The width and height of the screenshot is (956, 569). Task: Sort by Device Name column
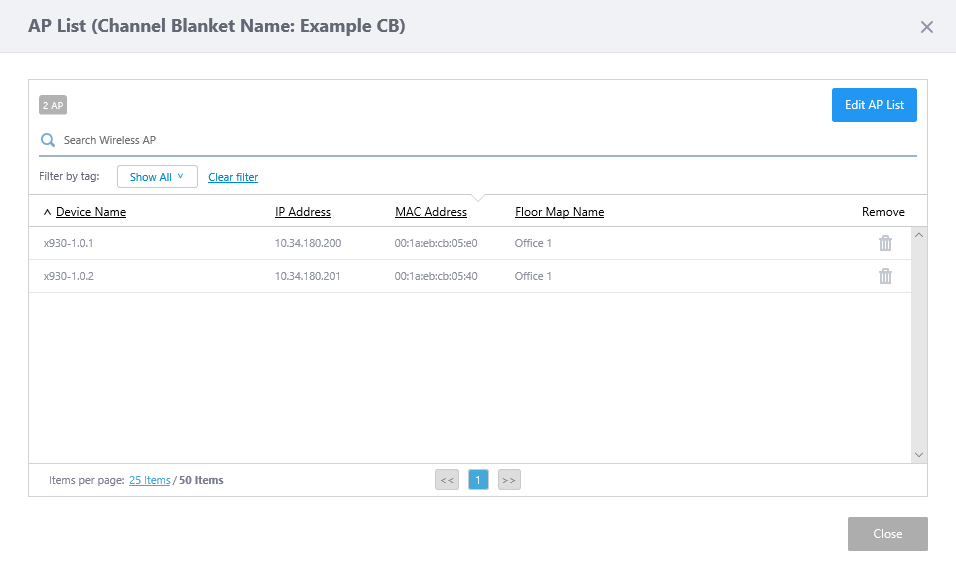91,212
